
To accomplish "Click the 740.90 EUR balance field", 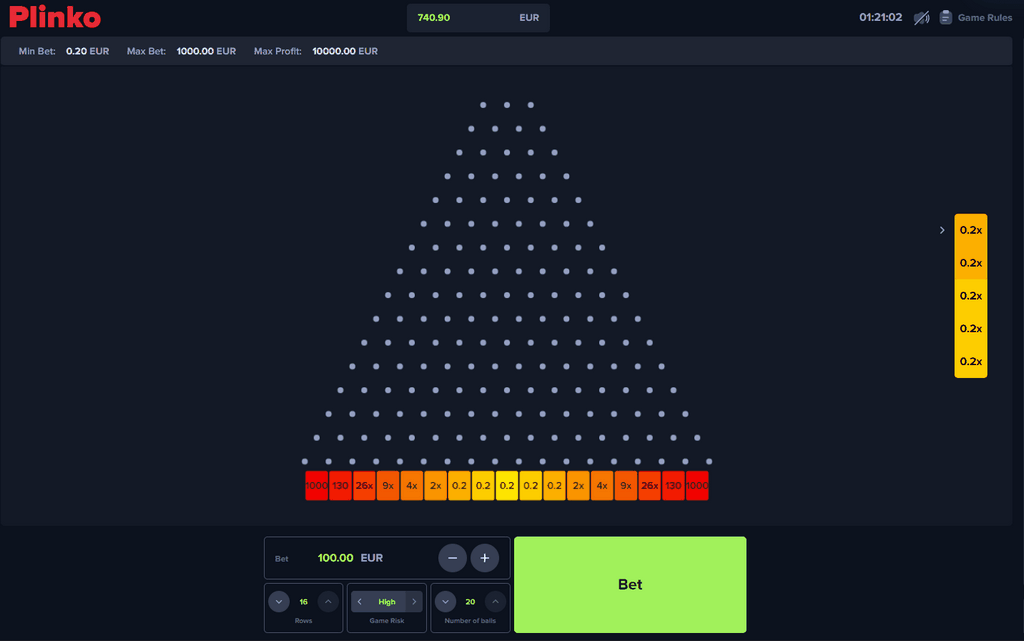I will pos(478,17).
